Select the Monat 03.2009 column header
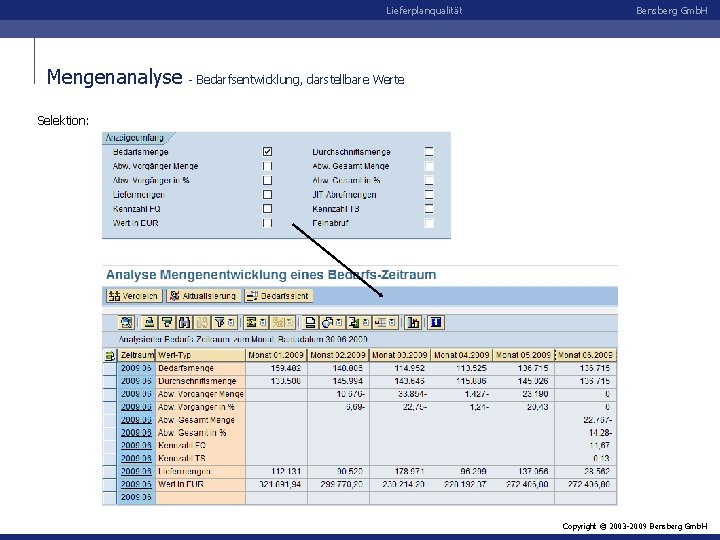 pos(399,355)
